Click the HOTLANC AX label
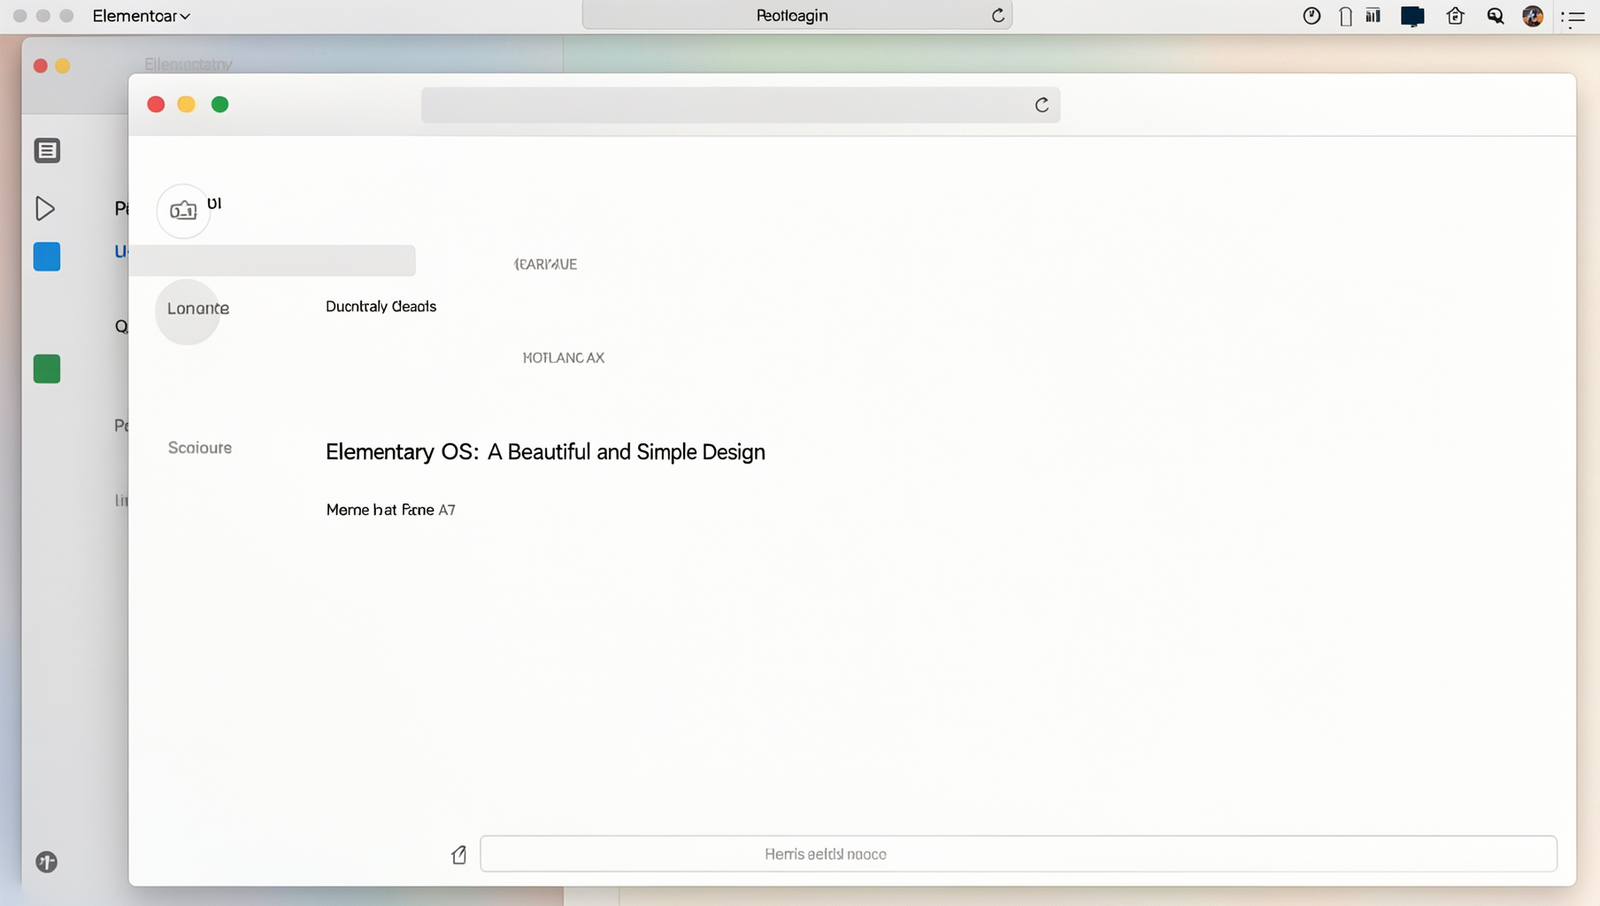1600x906 pixels. pyautogui.click(x=564, y=358)
